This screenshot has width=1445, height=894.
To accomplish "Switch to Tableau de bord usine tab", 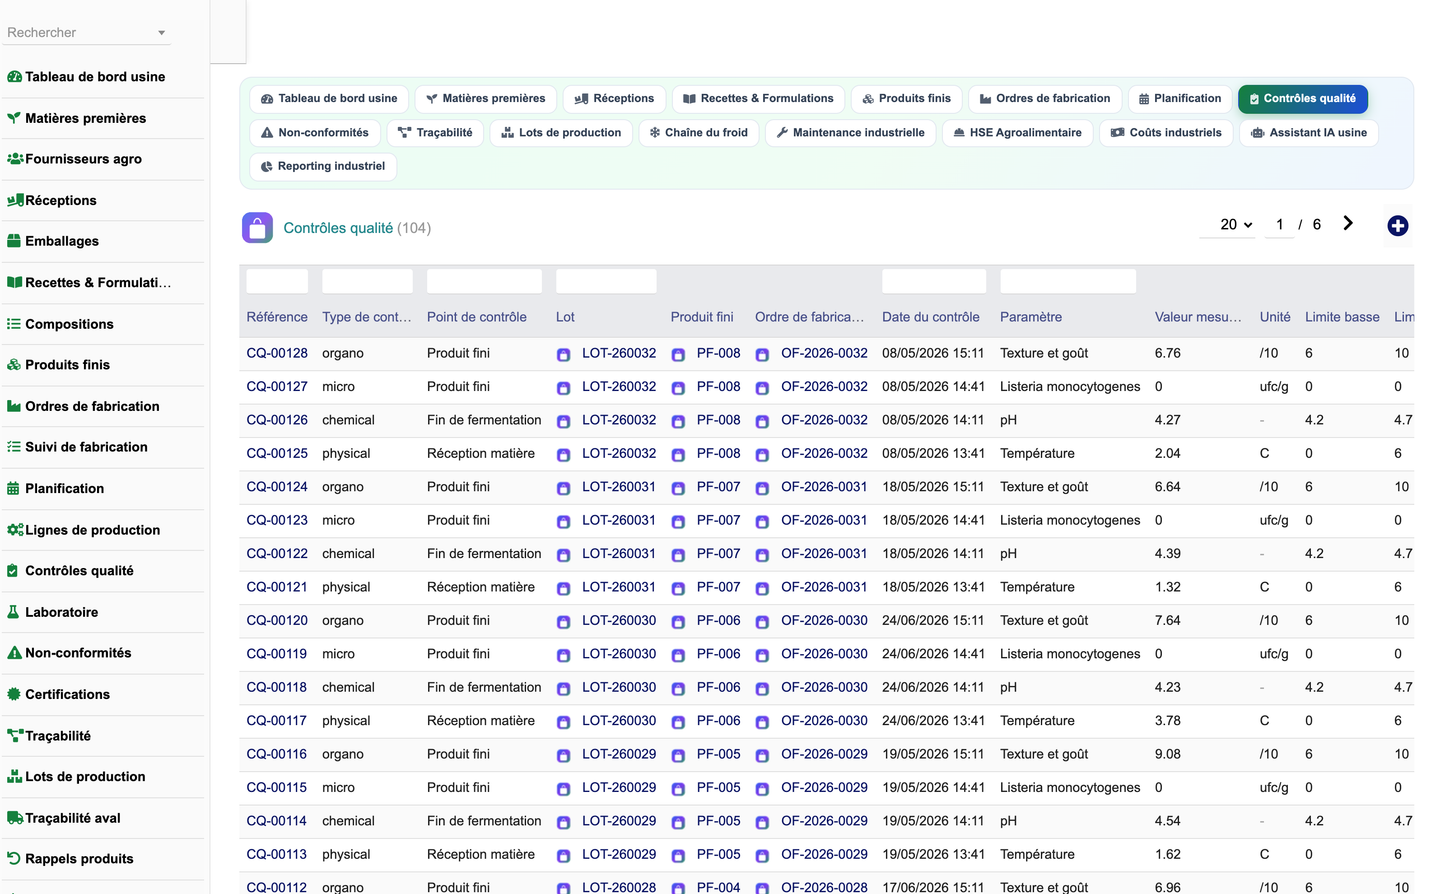I will [x=329, y=99].
